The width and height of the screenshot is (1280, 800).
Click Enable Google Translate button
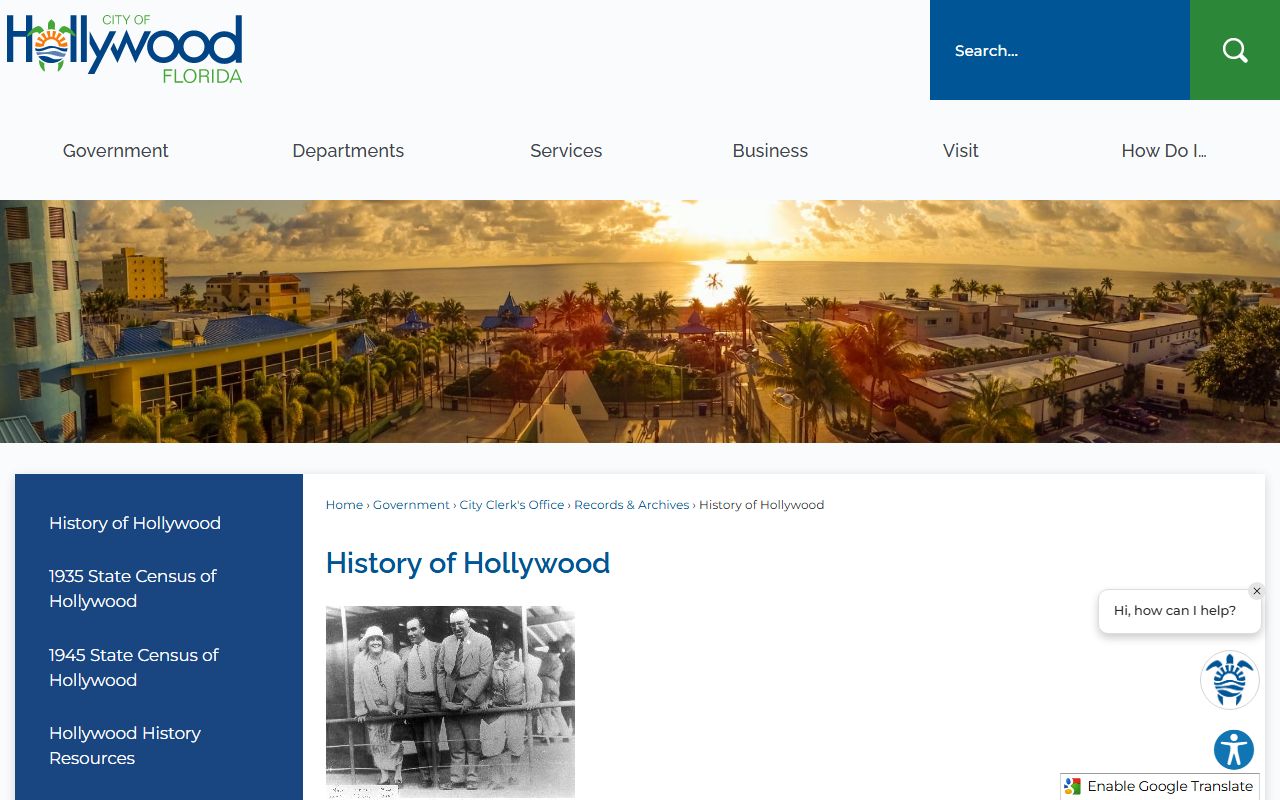(x=1160, y=786)
